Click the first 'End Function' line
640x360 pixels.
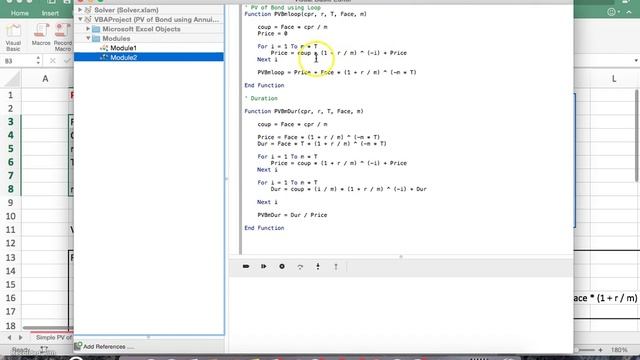(264, 85)
